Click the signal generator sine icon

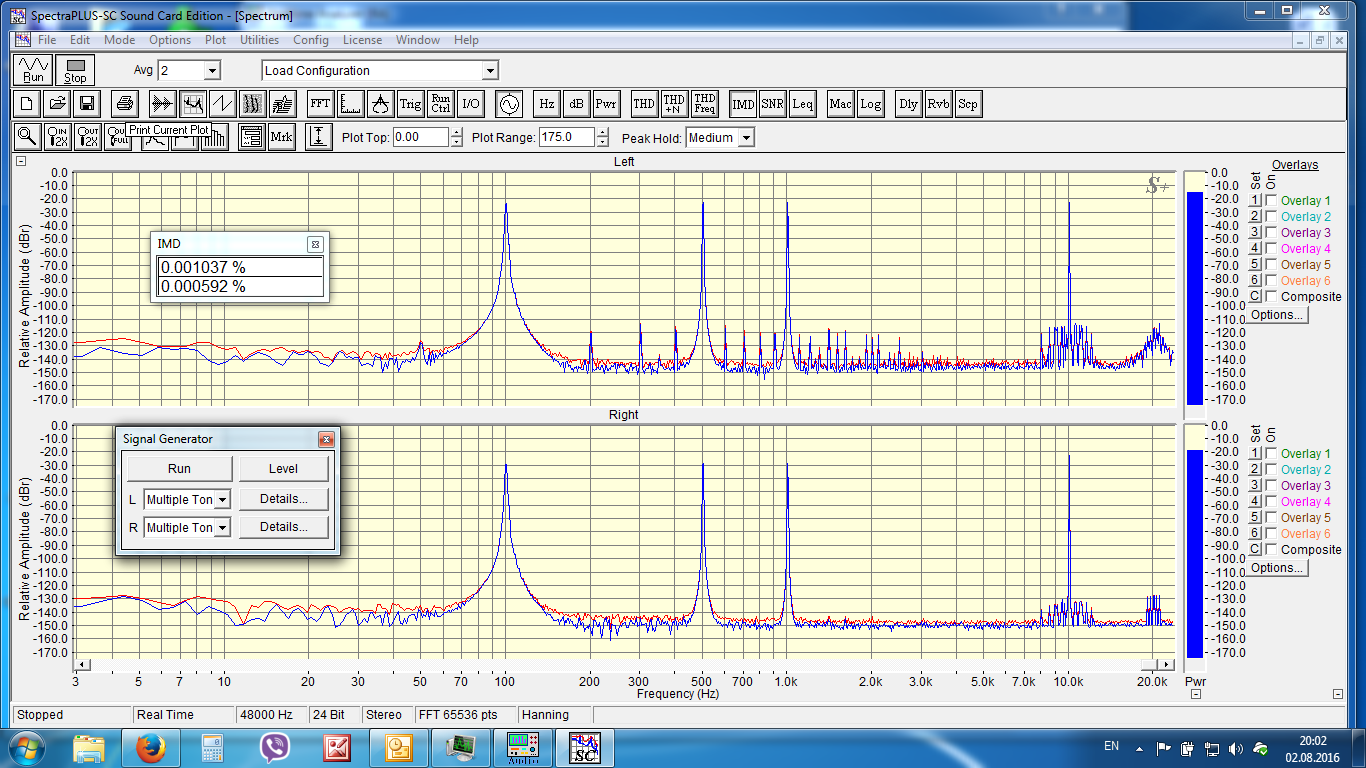tap(509, 103)
